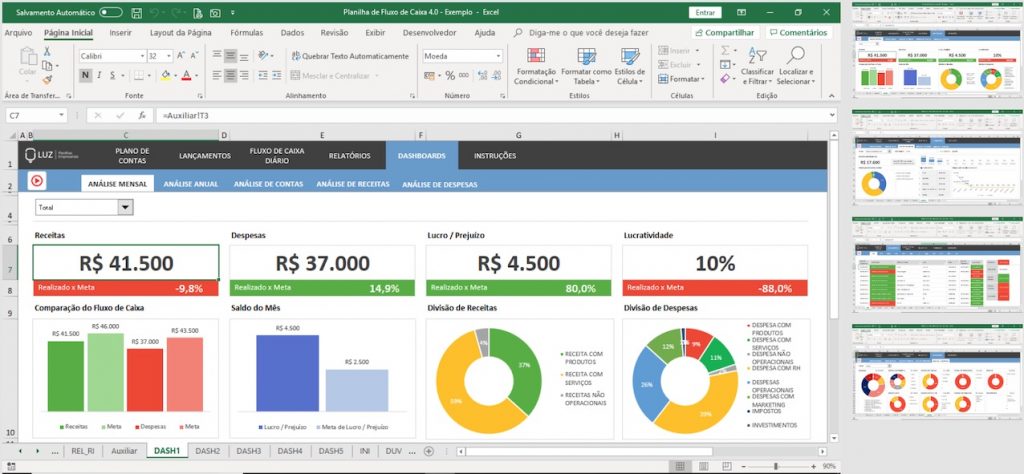Click the Fill down icon
The height and width of the screenshot is (474, 1024).
(x=725, y=65)
